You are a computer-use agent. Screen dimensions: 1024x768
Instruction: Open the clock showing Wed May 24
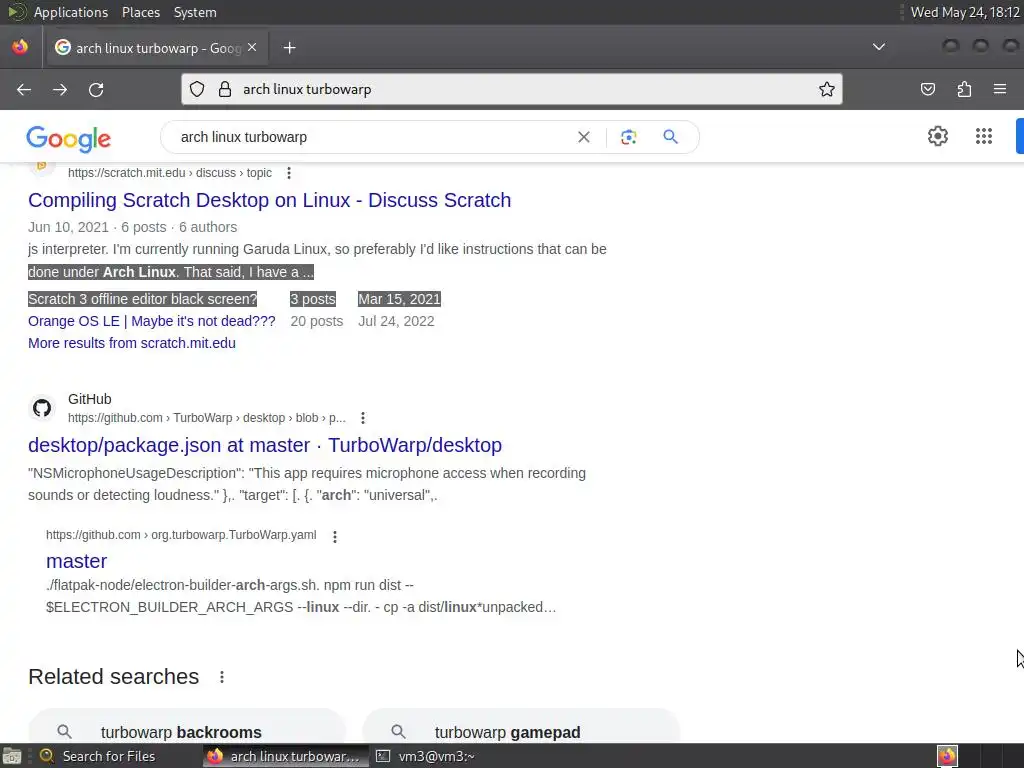965,12
